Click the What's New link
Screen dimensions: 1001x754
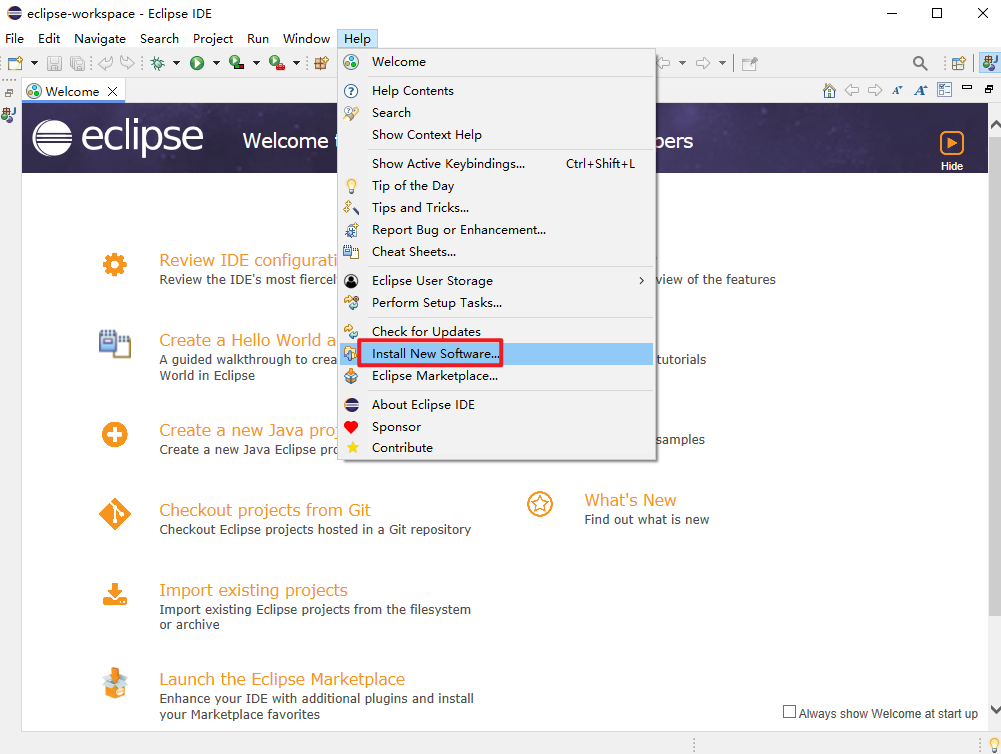point(630,500)
